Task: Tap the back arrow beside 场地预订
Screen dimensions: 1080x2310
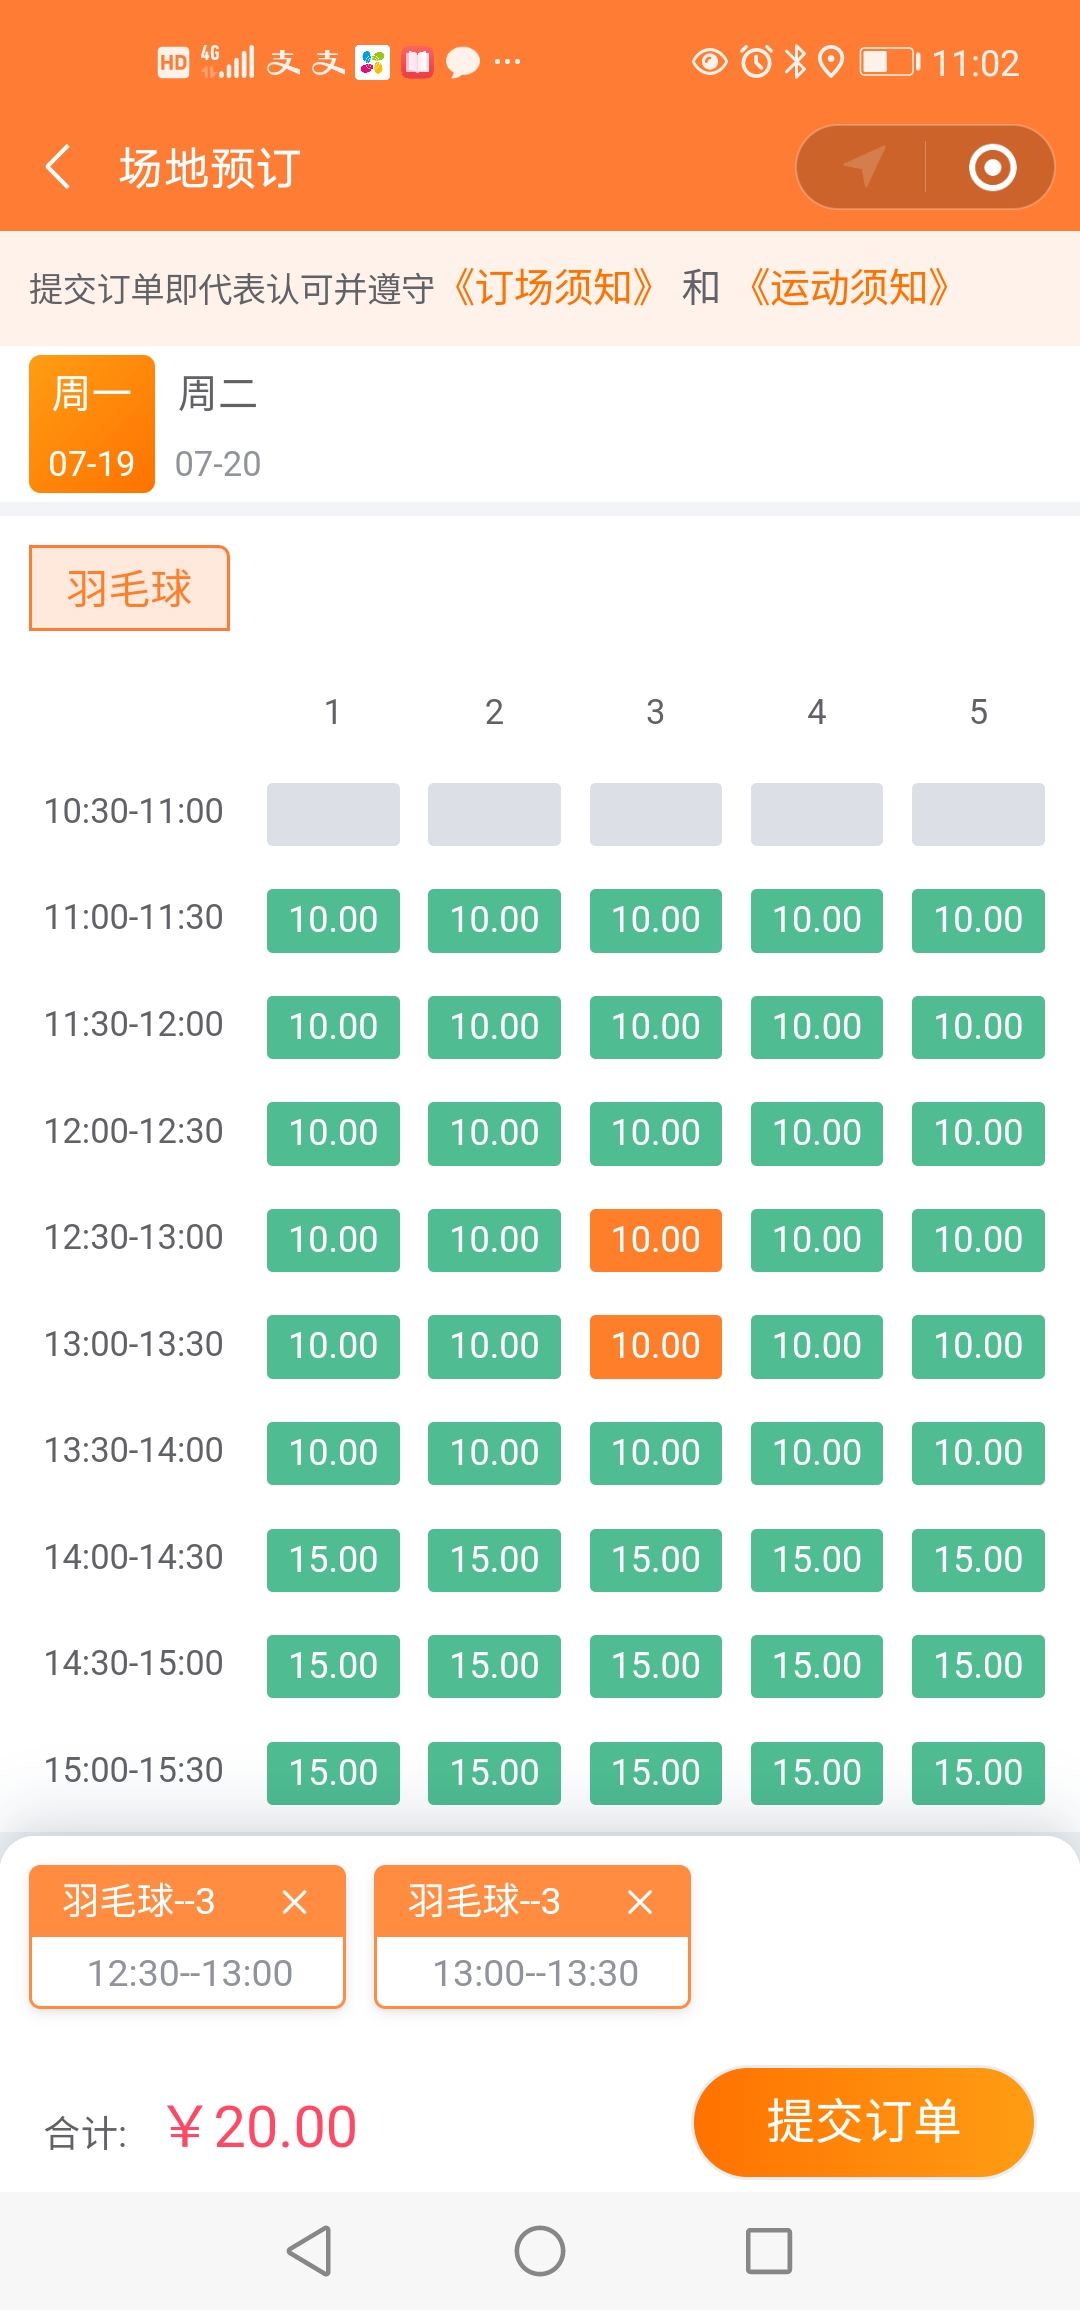Action: coord(58,167)
